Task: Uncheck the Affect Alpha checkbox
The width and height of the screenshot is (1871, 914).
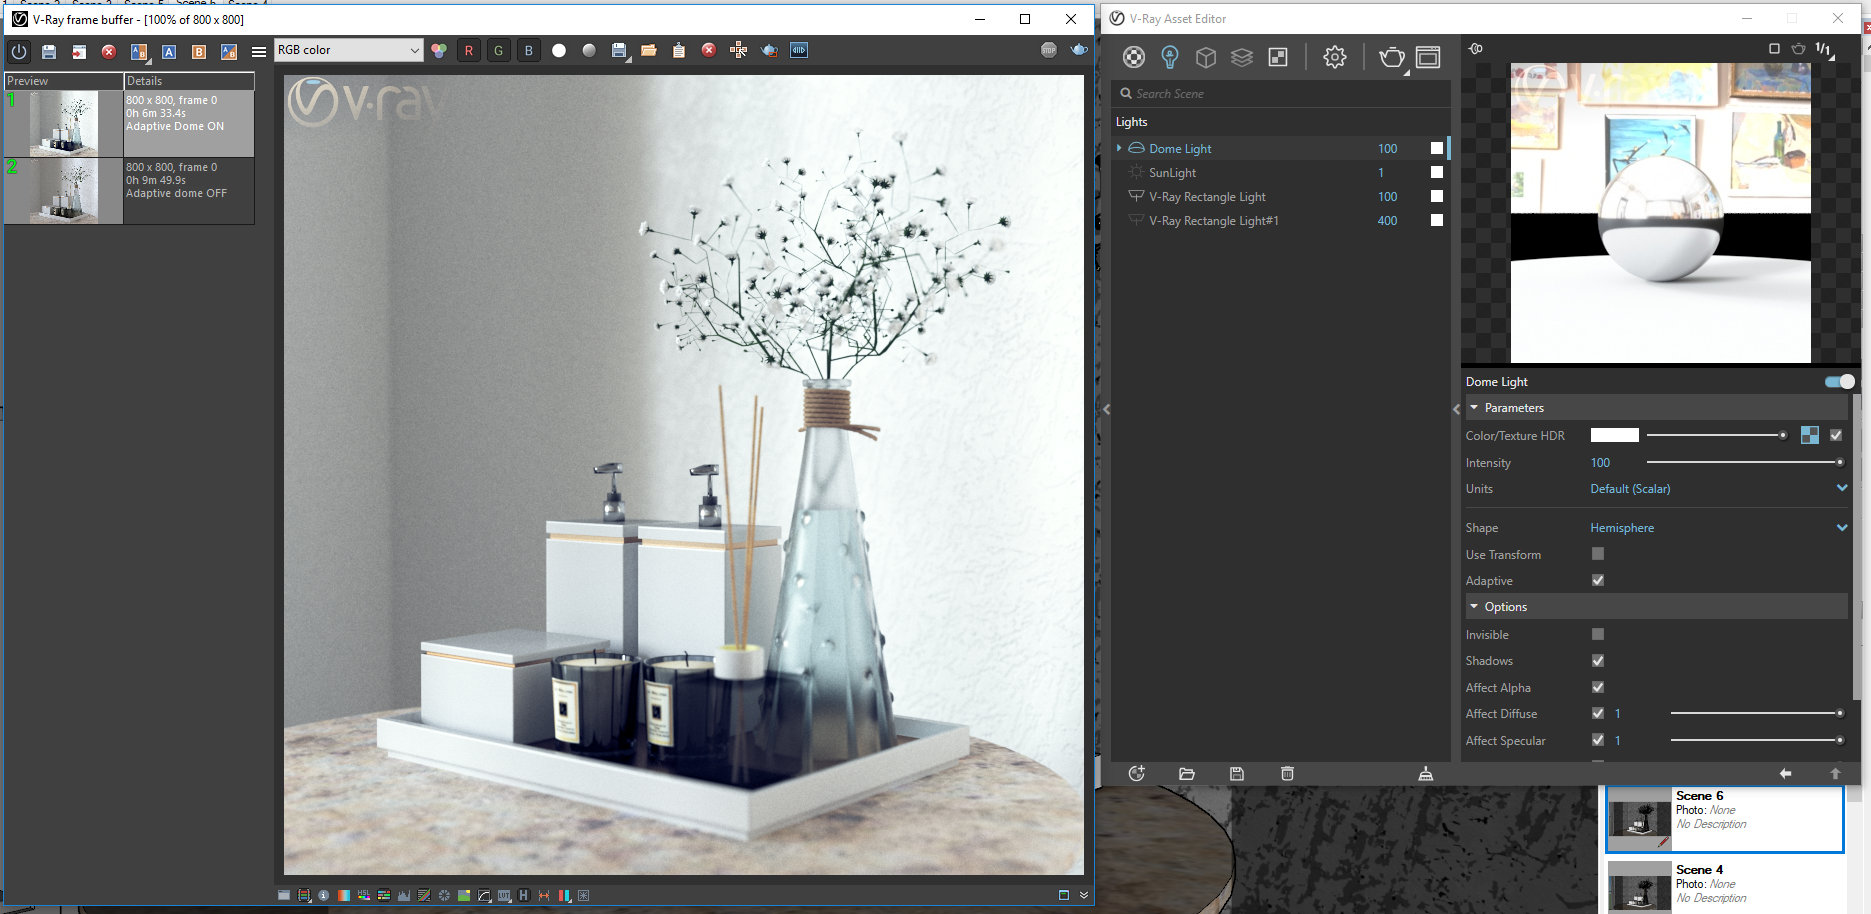Action: [1598, 687]
